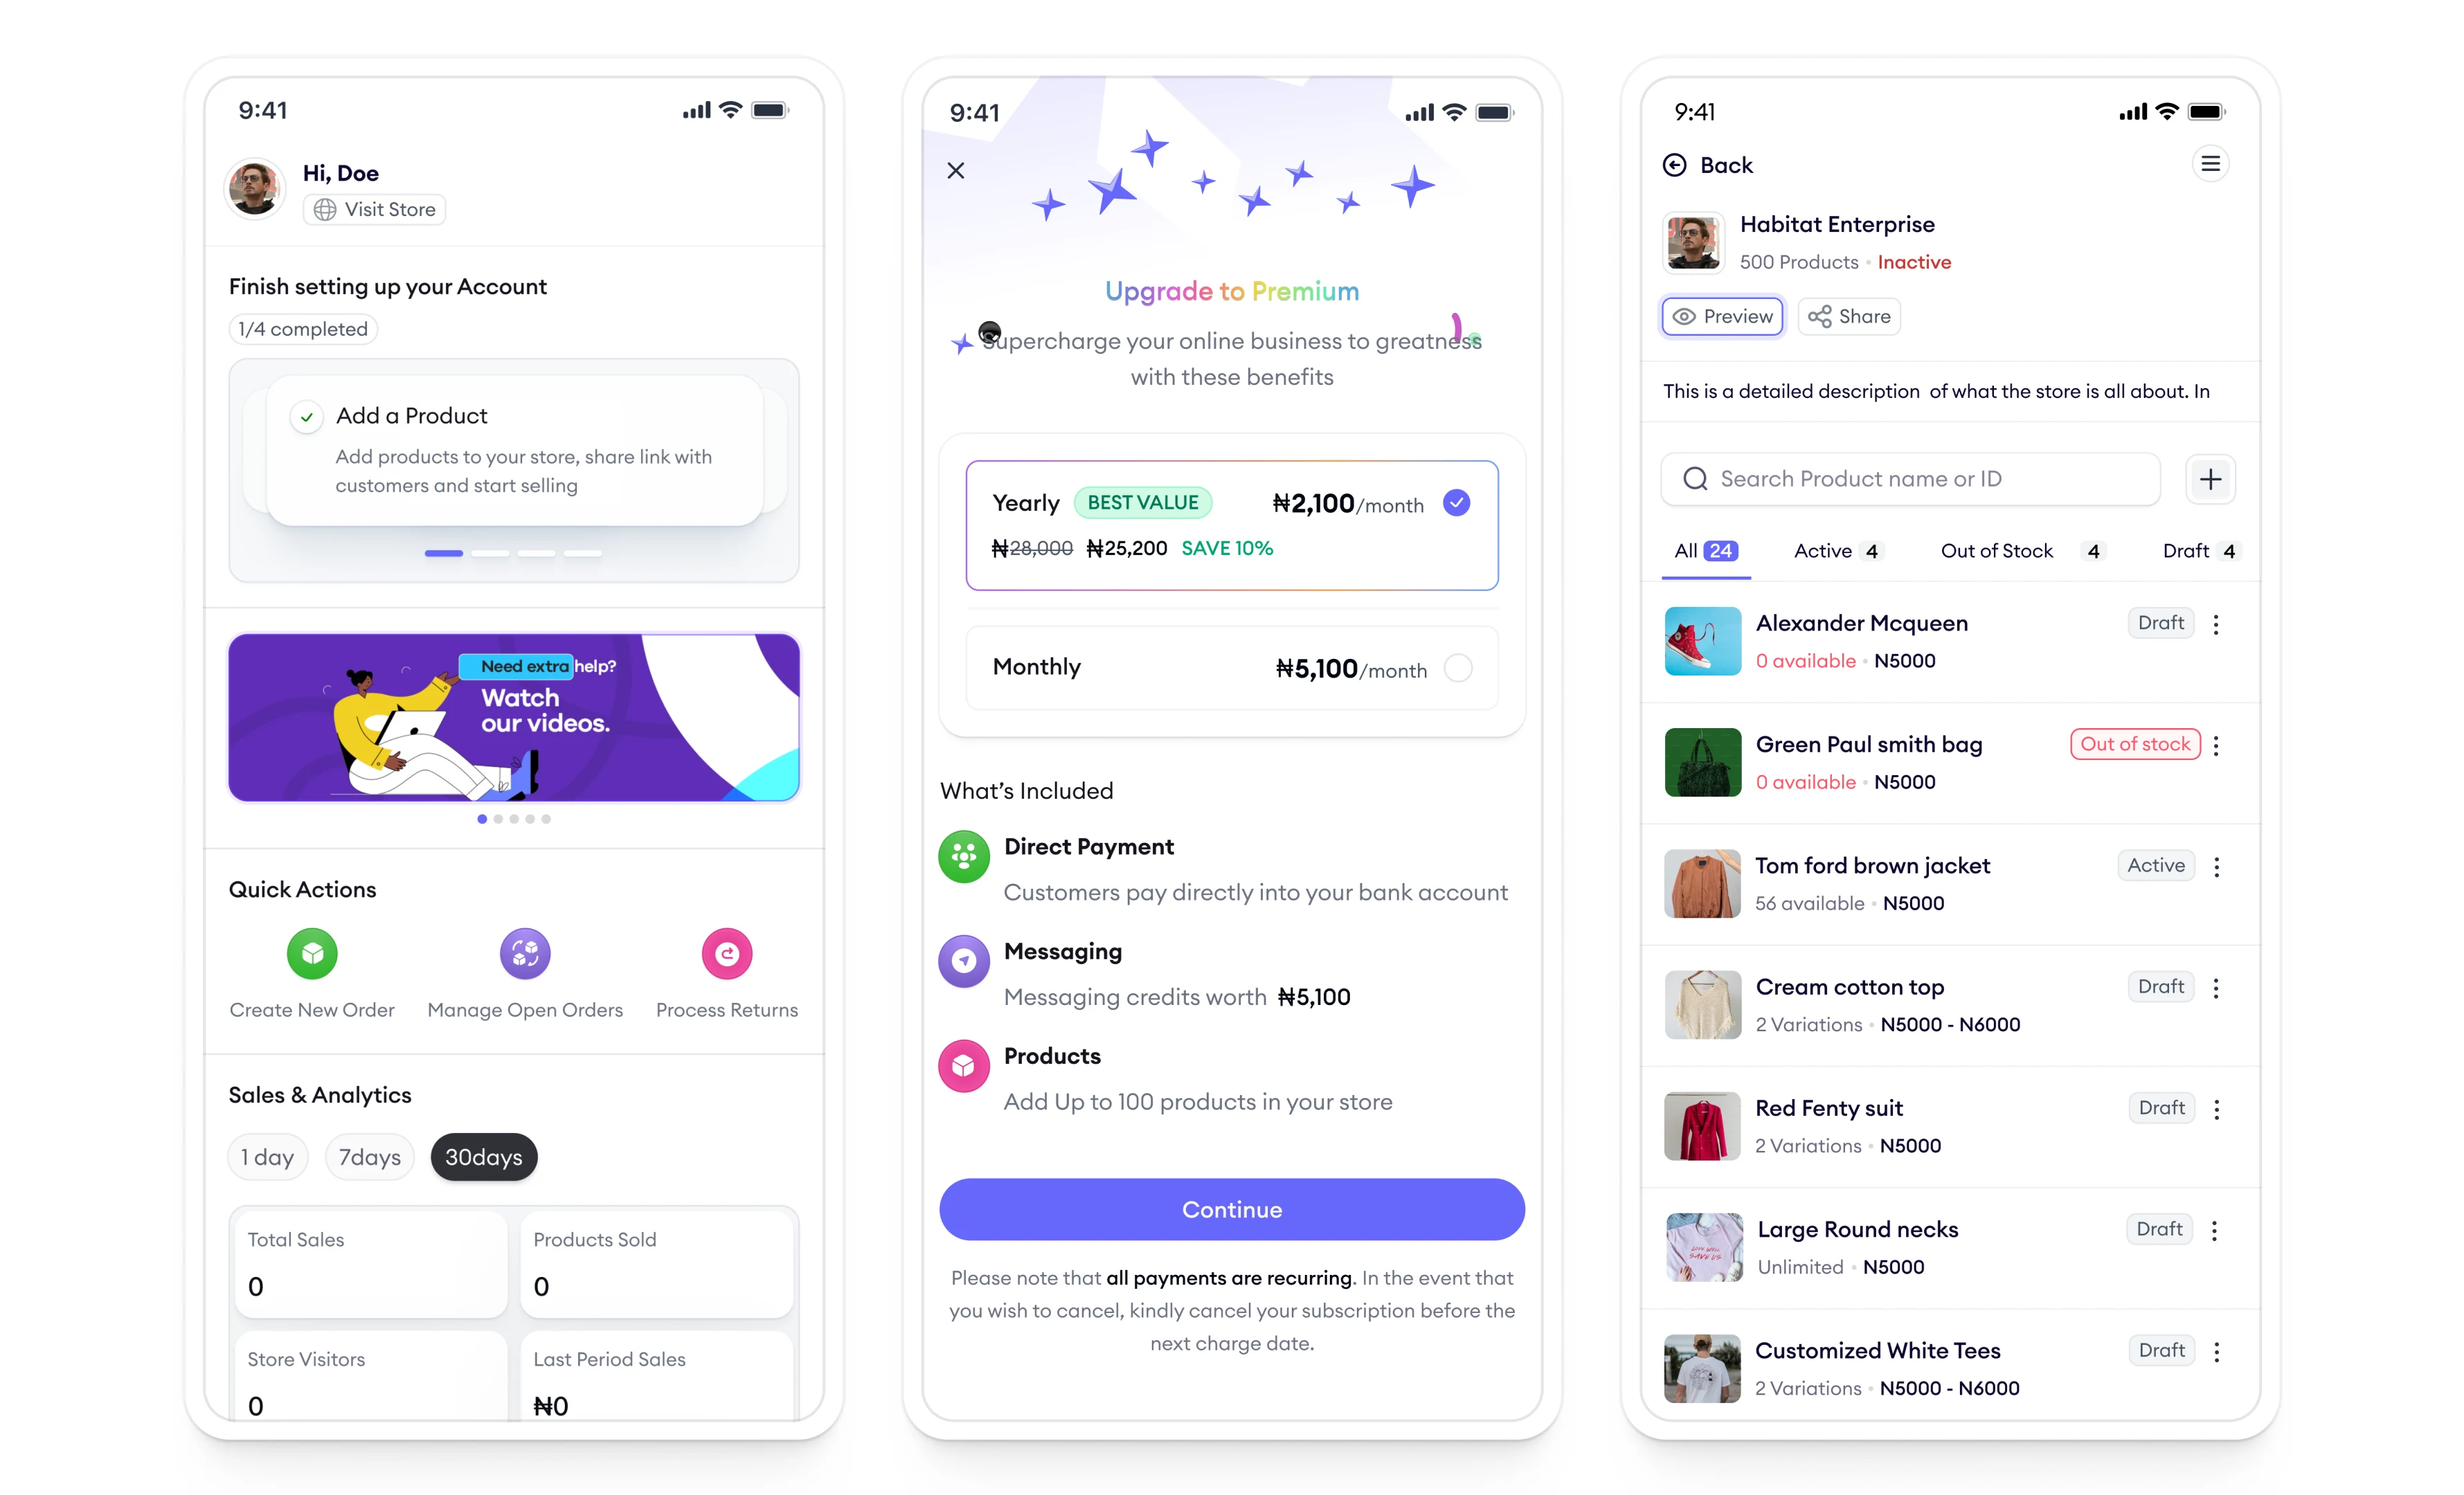Viewport: 2464px width, 1495px height.
Task: Click the Continue button to upgrade plan
Action: coord(1232,1210)
